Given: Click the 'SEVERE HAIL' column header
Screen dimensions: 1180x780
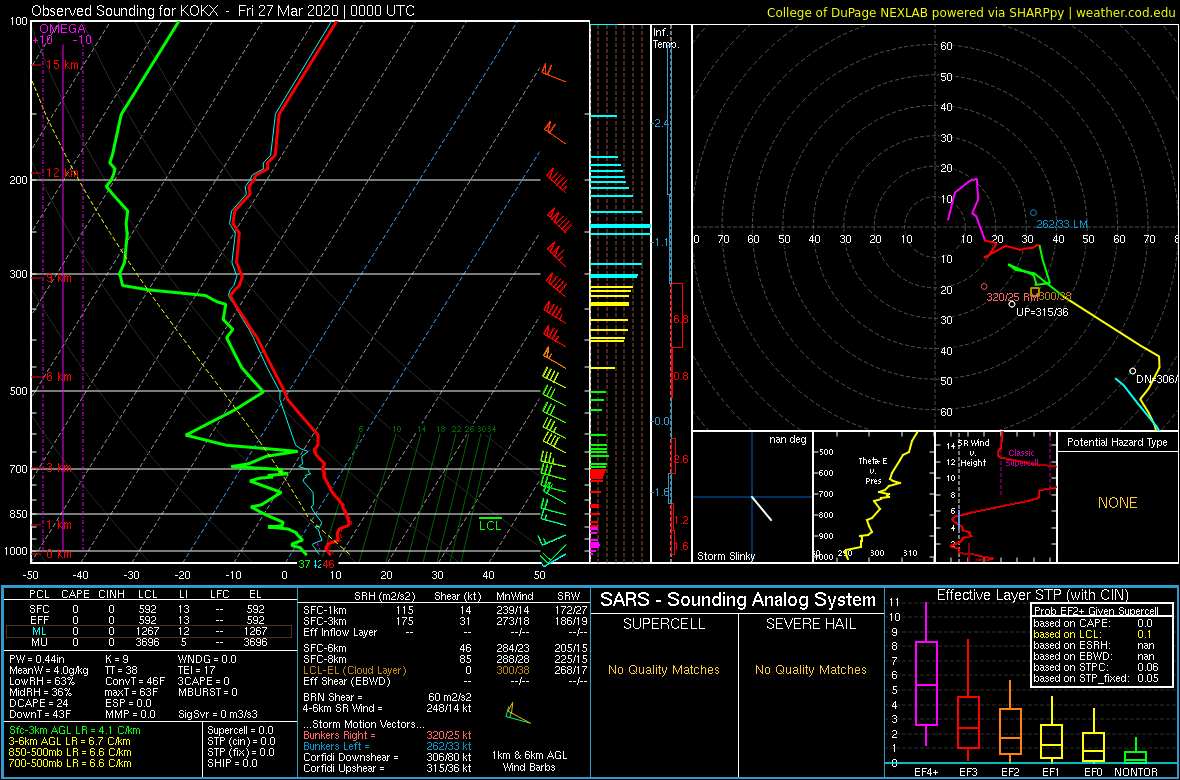Looking at the screenshot, I should click(x=811, y=625).
